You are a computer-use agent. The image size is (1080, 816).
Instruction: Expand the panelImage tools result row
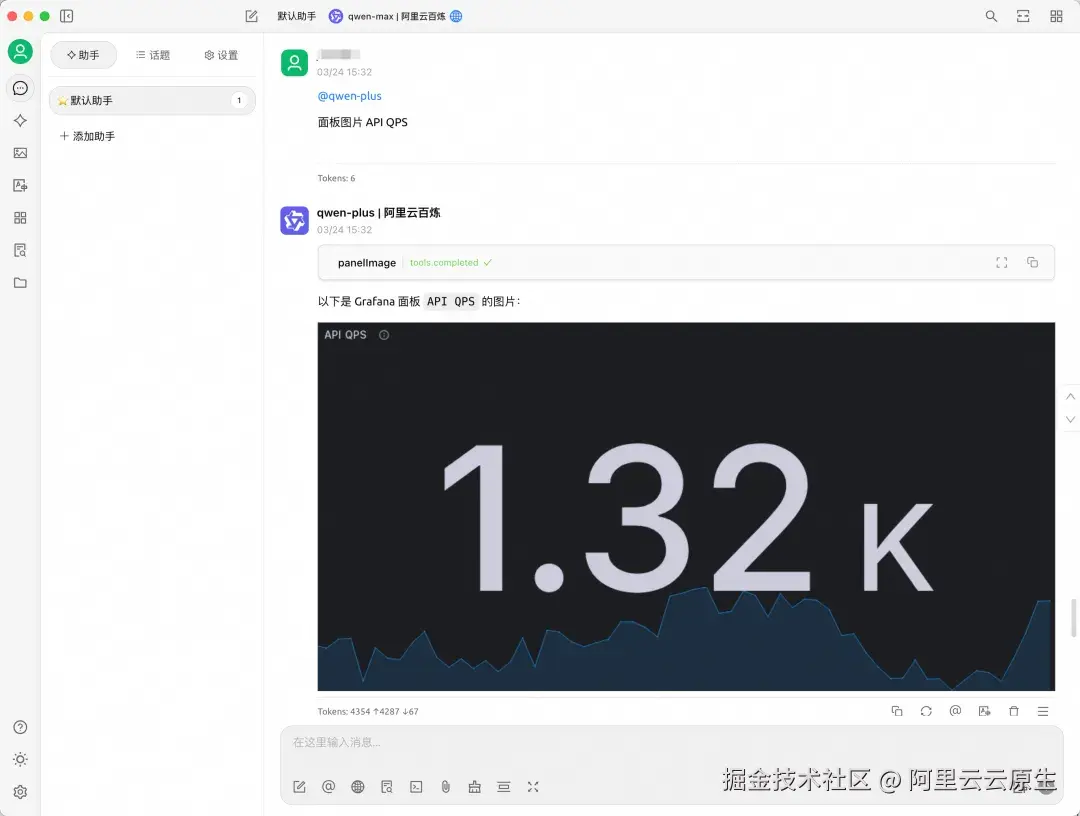[1001, 262]
